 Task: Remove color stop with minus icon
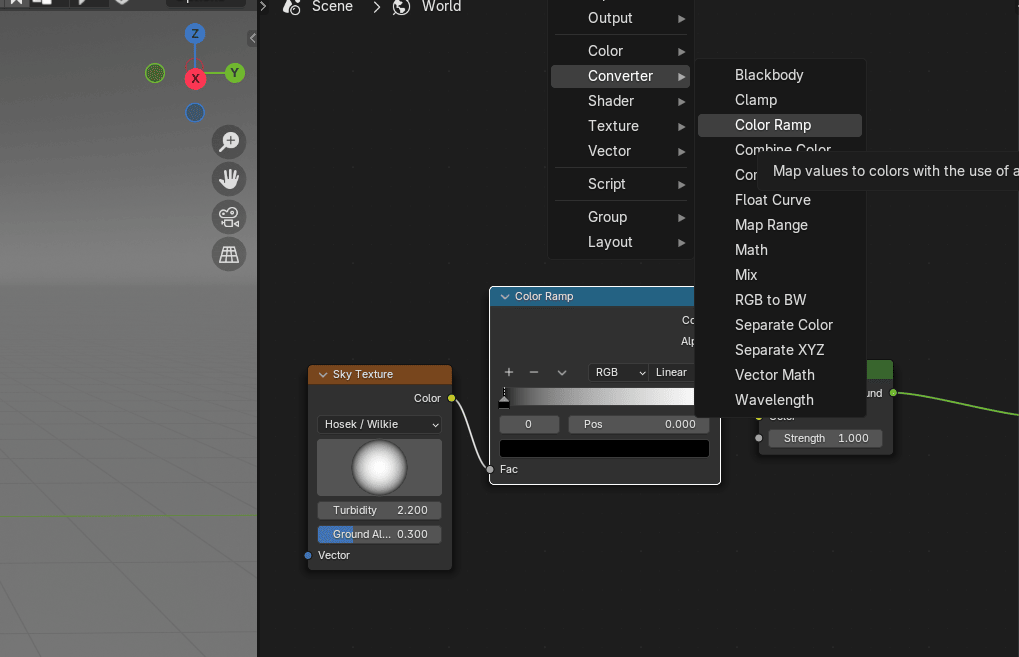click(x=534, y=372)
